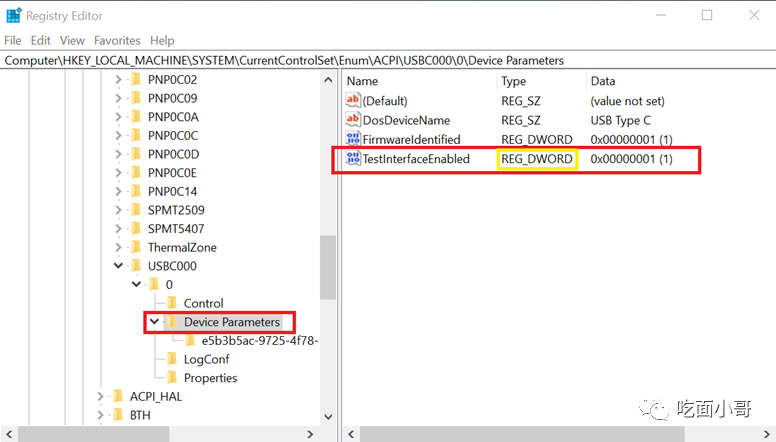Click the Device Parameters folder icon
This screenshot has height=442, width=776.
(172, 322)
